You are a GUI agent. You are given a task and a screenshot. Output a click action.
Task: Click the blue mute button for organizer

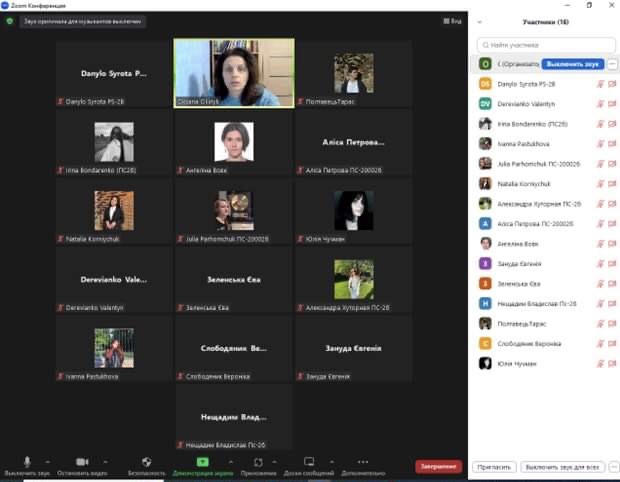573,64
